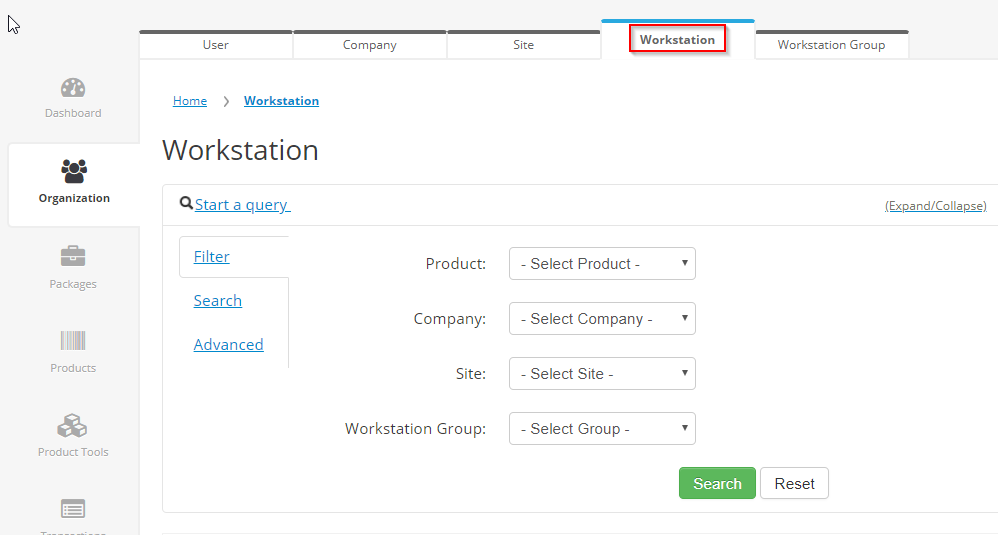The width and height of the screenshot is (998, 535).
Task: Open the Dashboard gauge icon
Action: pyautogui.click(x=73, y=88)
